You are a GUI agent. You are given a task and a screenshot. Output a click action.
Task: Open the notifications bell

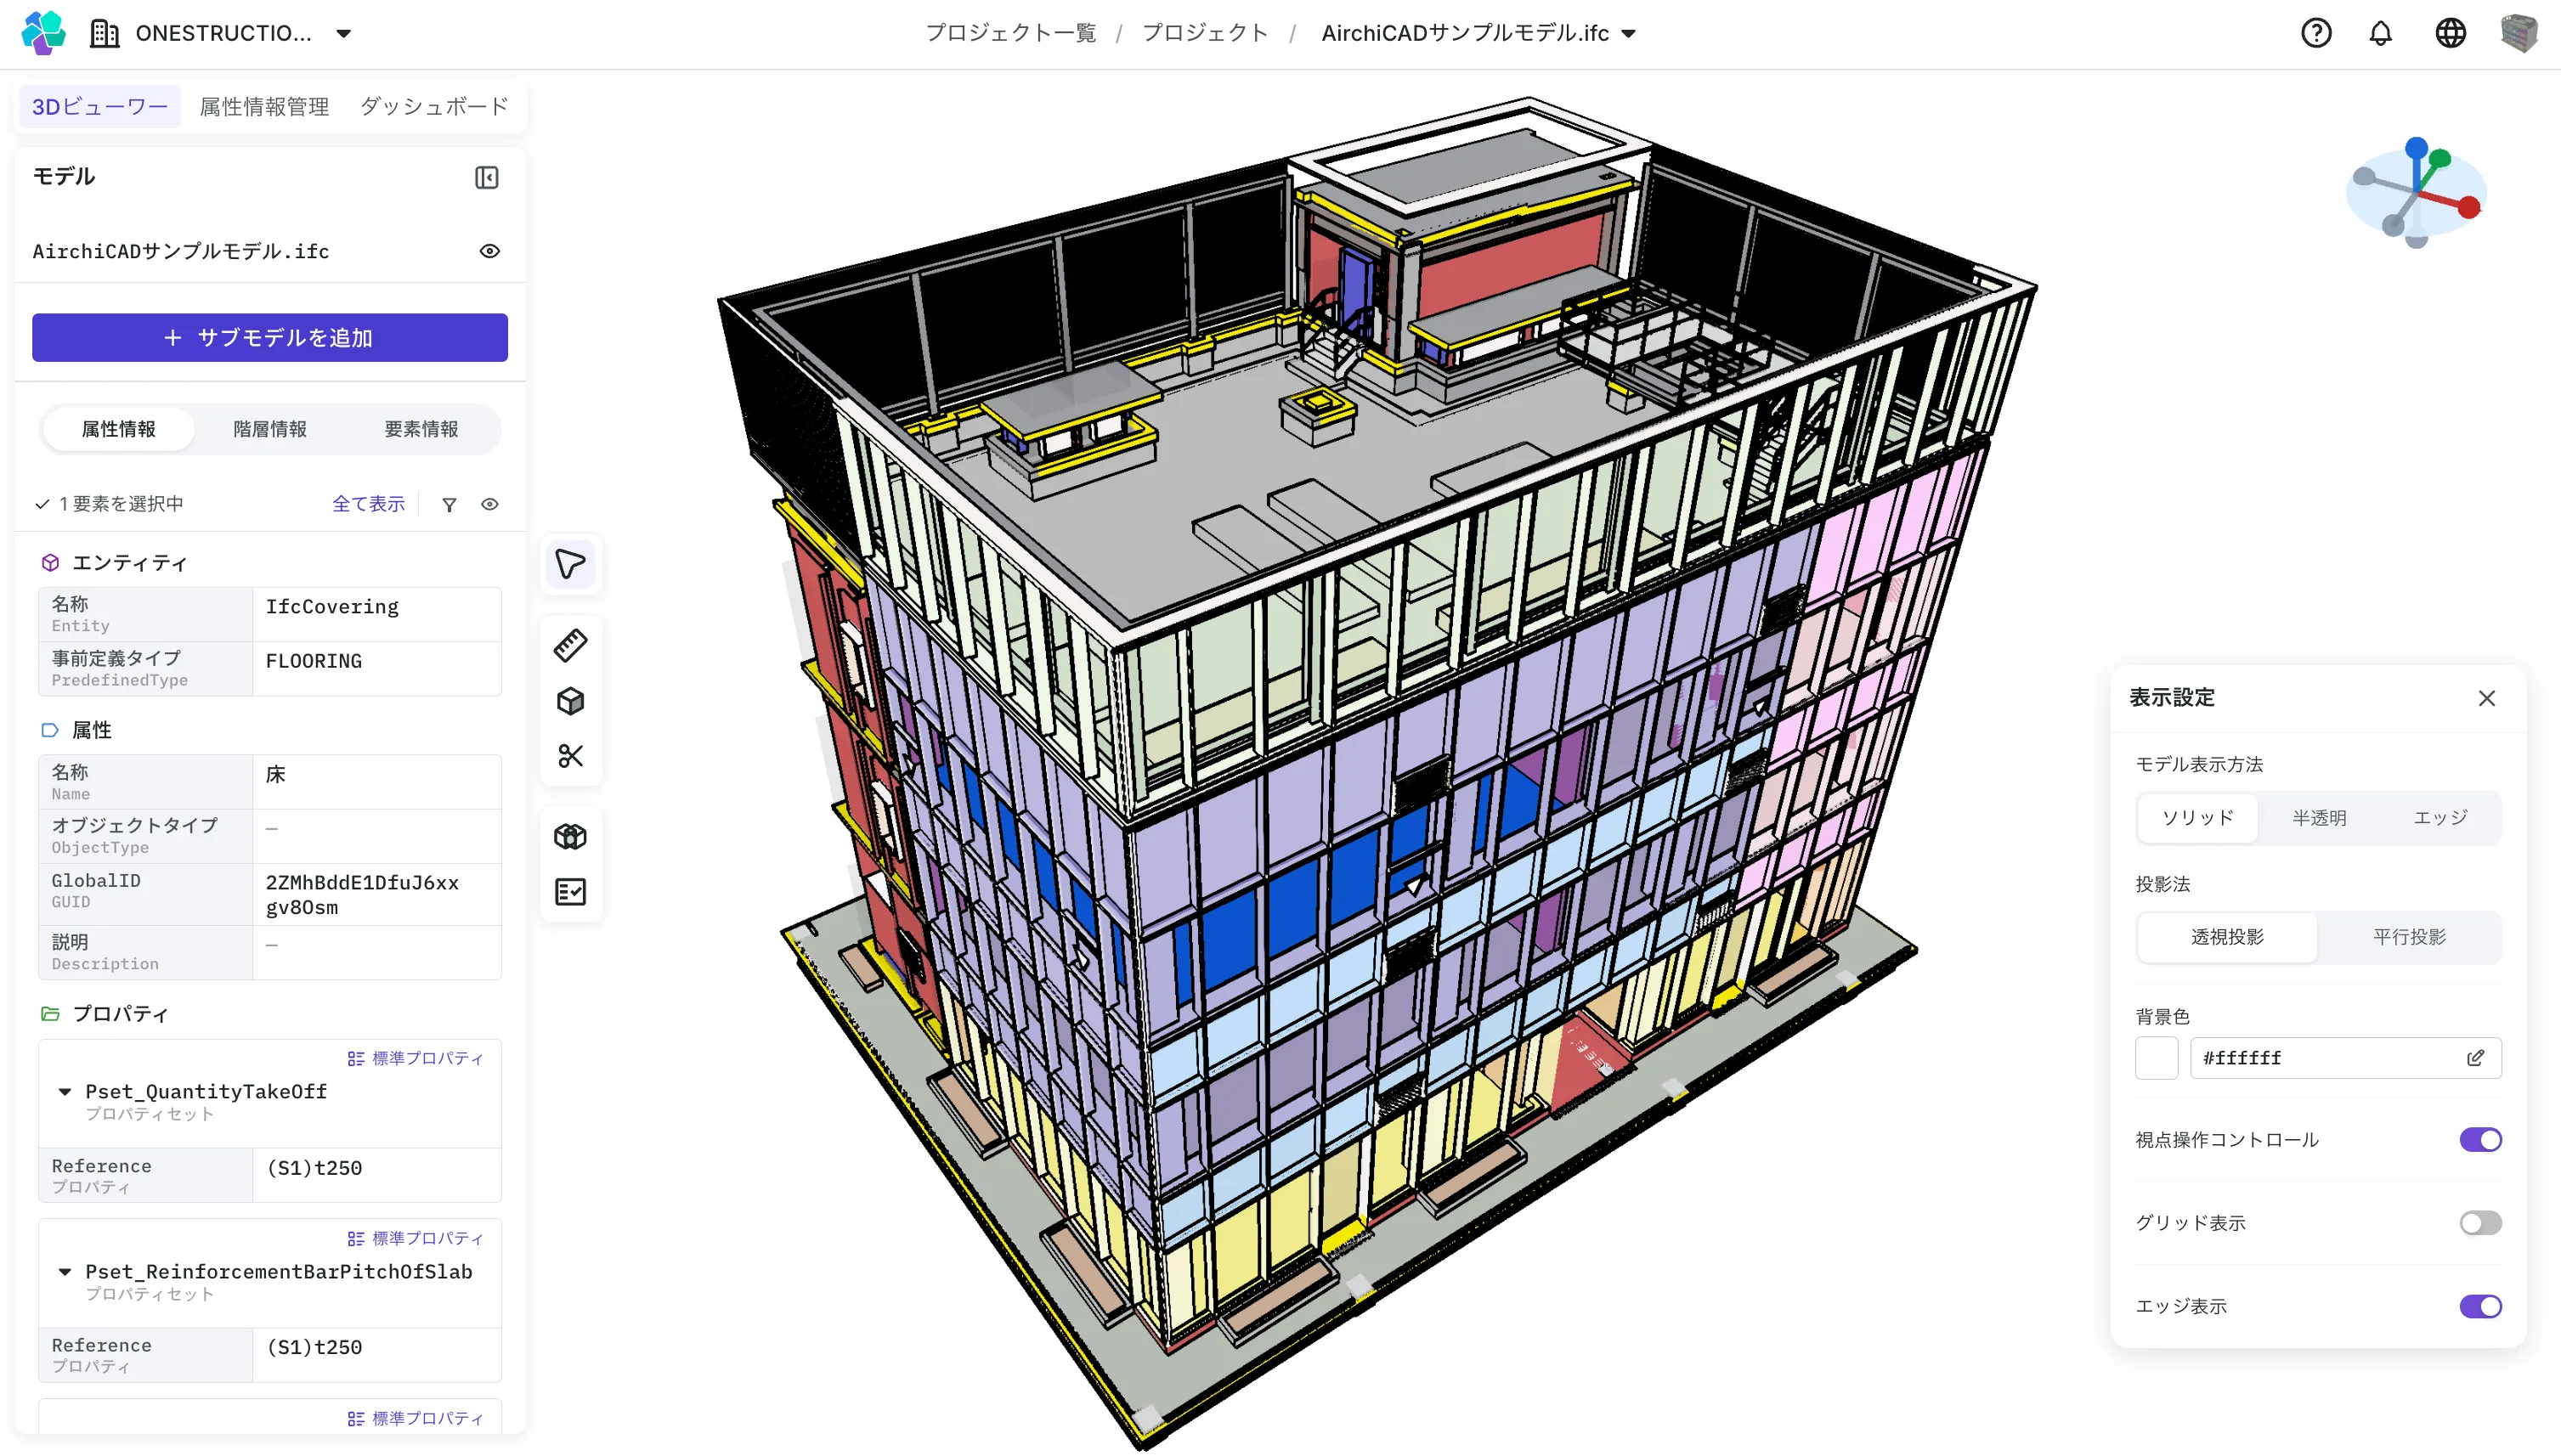point(2381,33)
